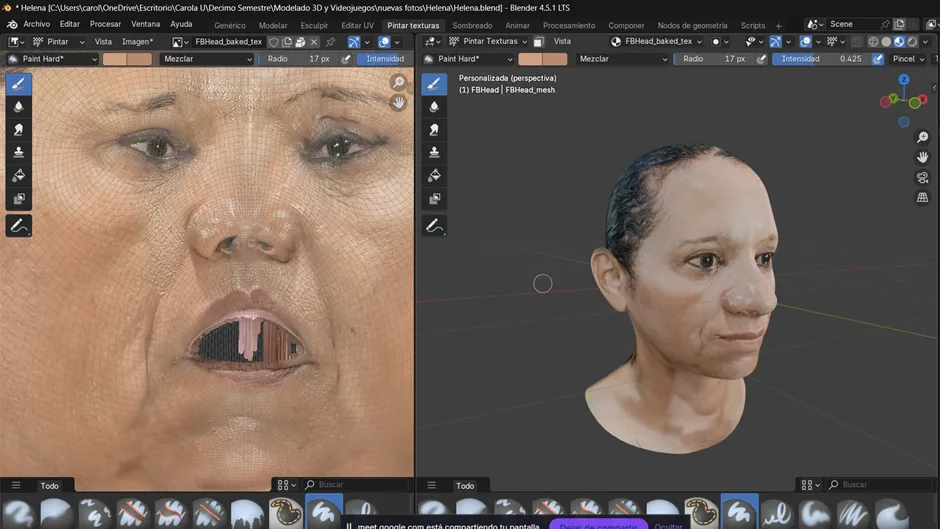
Task: Toggle Intensidad pressure sensitivity in the 3D viewport
Action: pos(878,59)
